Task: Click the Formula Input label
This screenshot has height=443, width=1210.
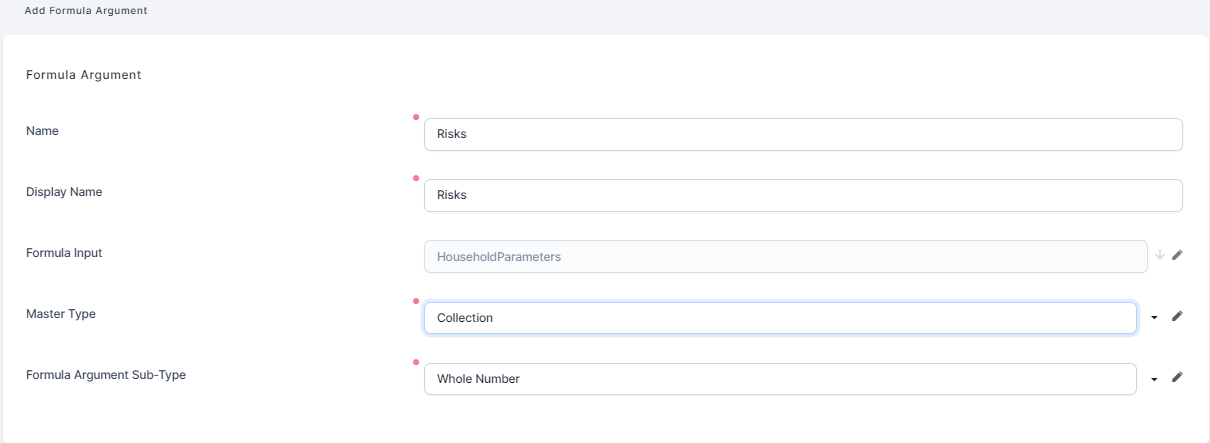Action: pyautogui.click(x=64, y=253)
